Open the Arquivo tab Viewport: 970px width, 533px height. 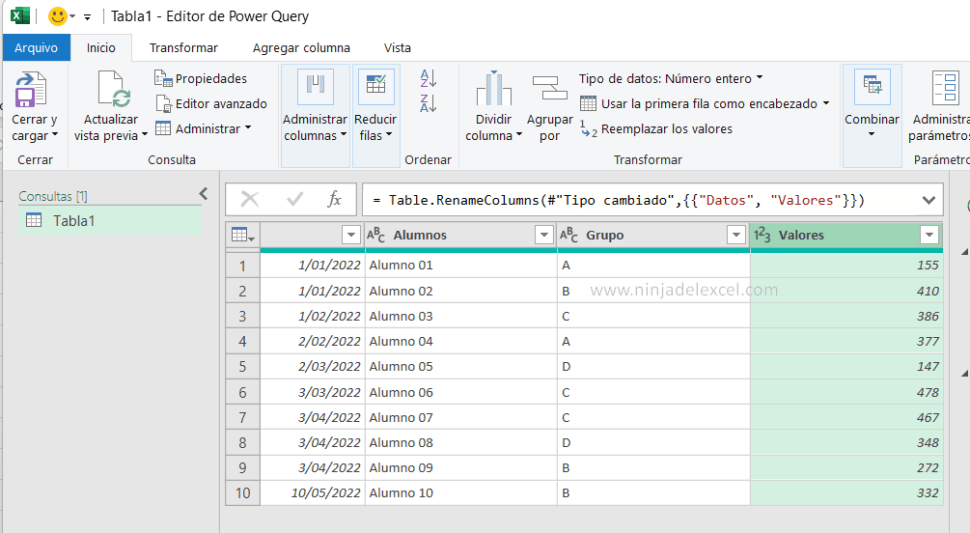tap(36, 48)
